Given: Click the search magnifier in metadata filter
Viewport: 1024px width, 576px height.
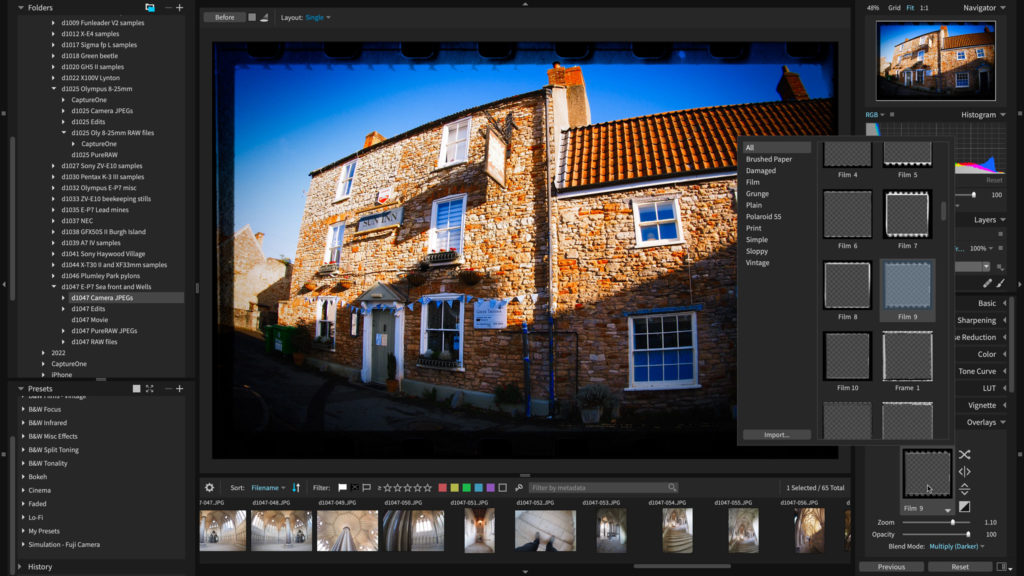Looking at the screenshot, I should click(x=671, y=487).
